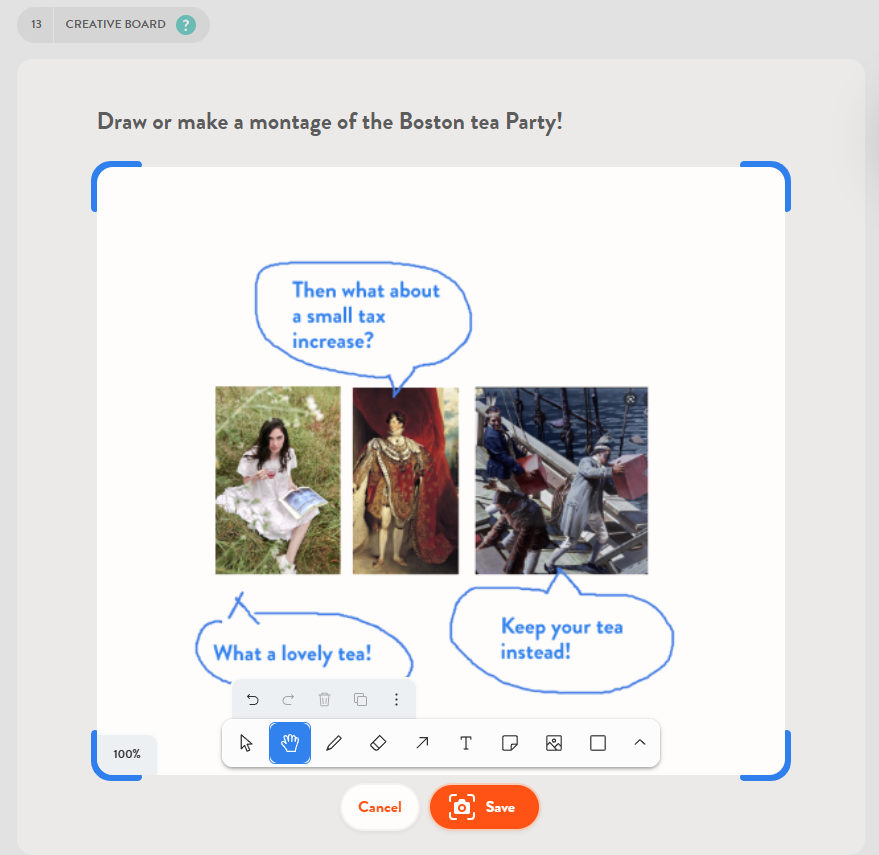
Task: Select the Eraser tool
Action: point(378,743)
